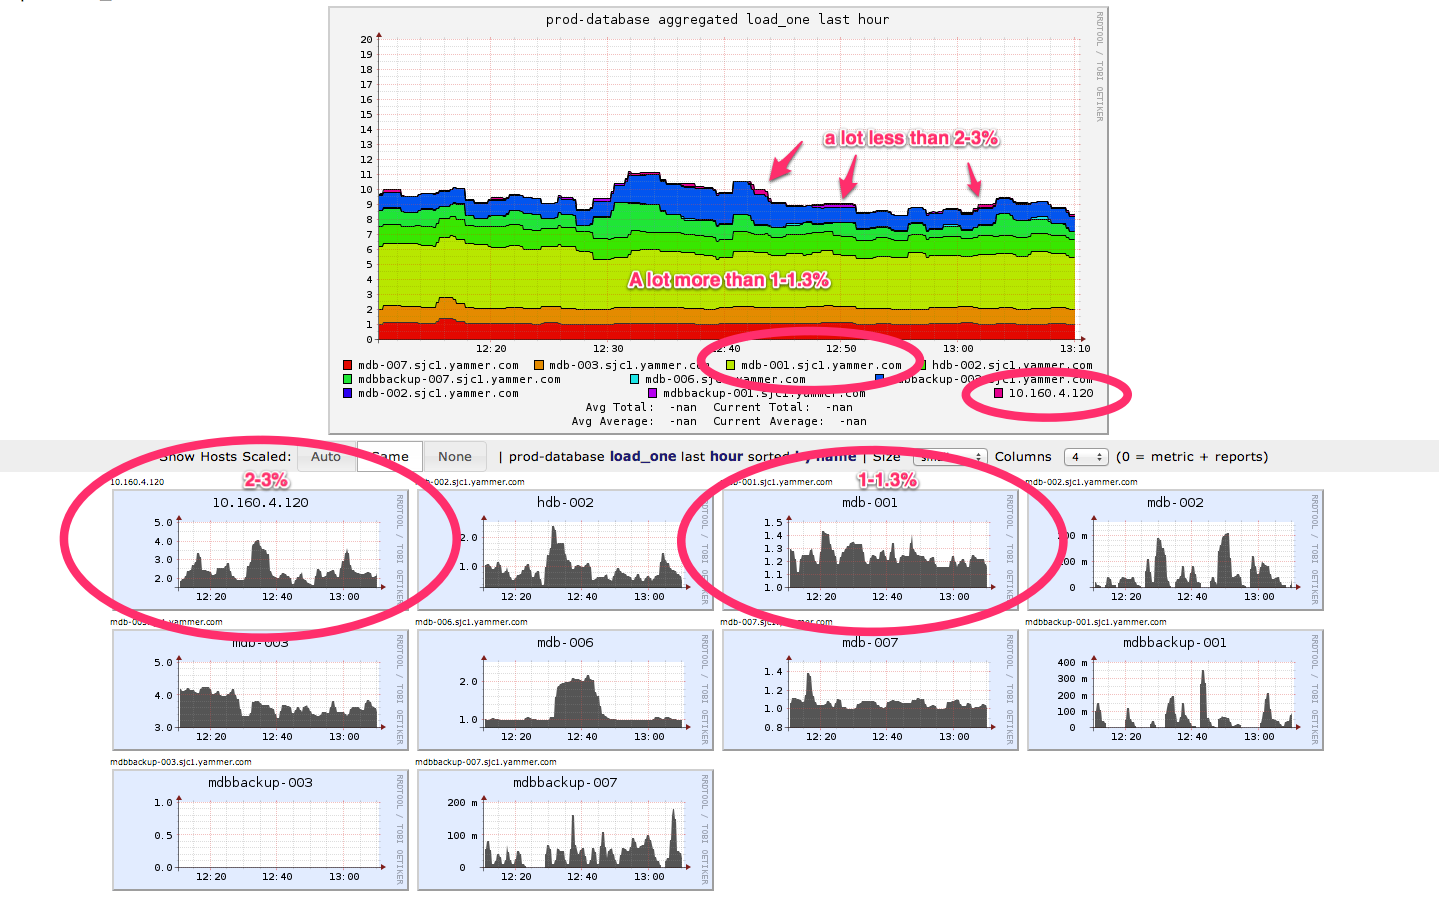
Task: Click the 'load_one' metric text in toolbar
Action: [x=643, y=457]
